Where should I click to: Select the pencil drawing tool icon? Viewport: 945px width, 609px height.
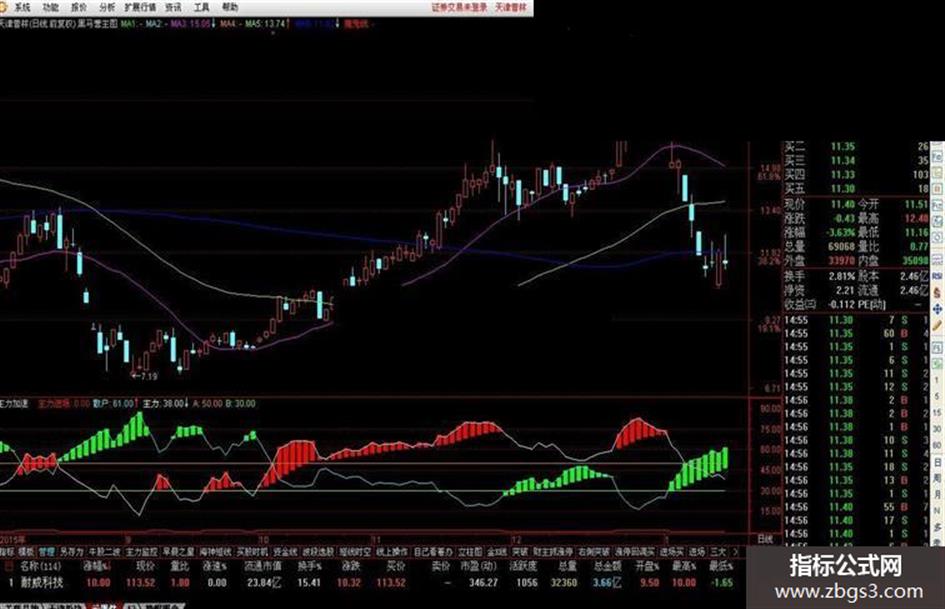point(937,326)
